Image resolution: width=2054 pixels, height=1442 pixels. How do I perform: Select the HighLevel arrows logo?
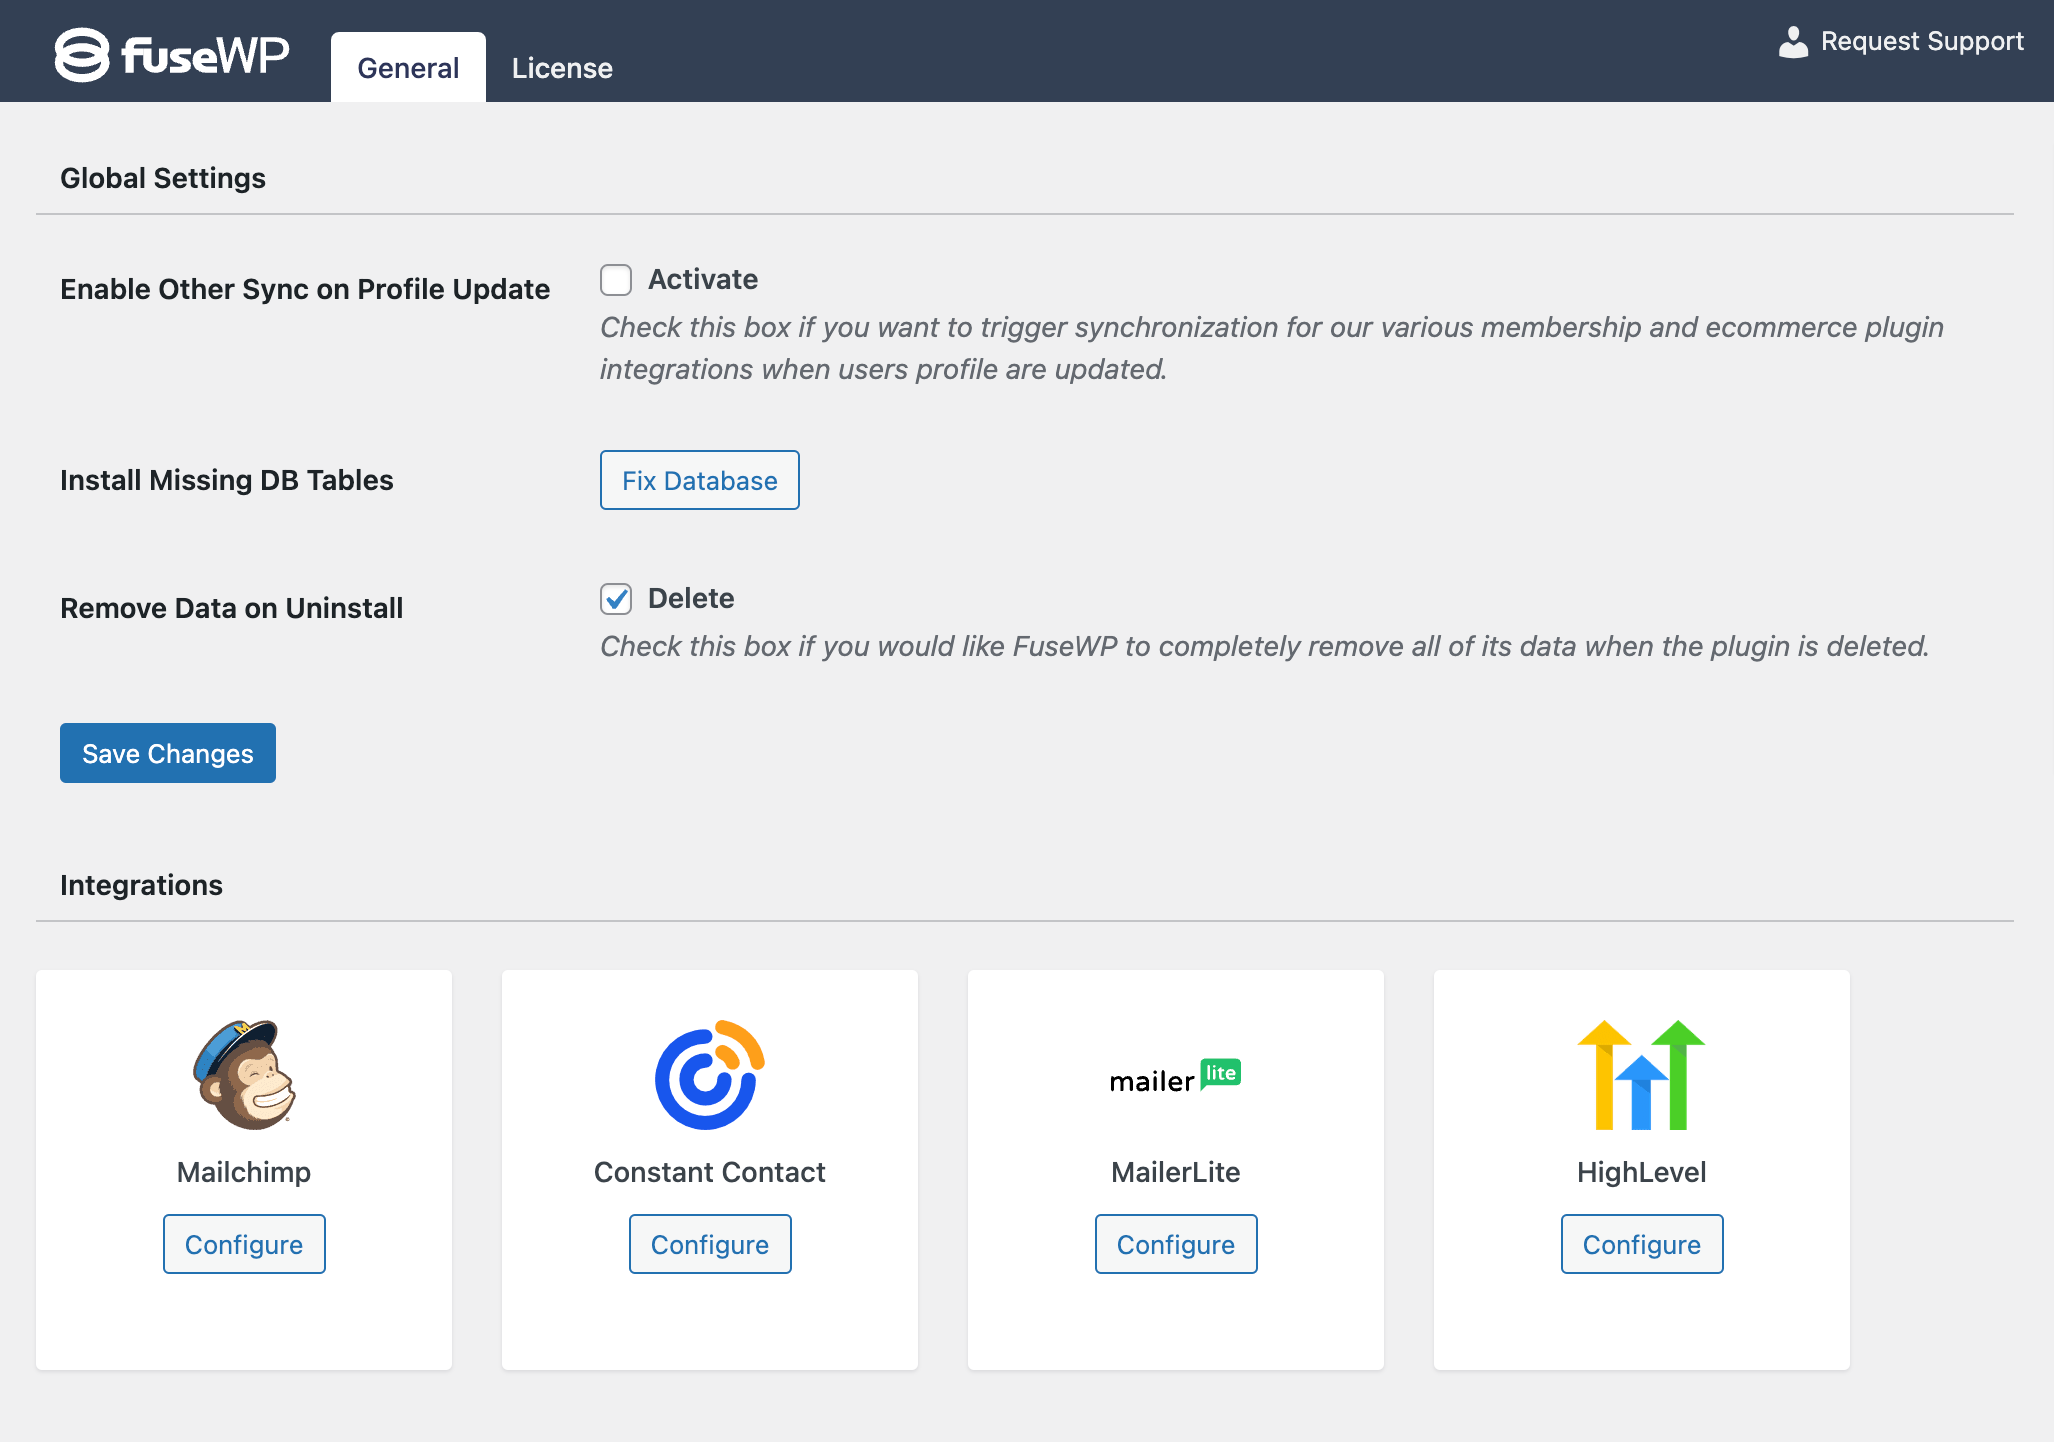[1640, 1076]
